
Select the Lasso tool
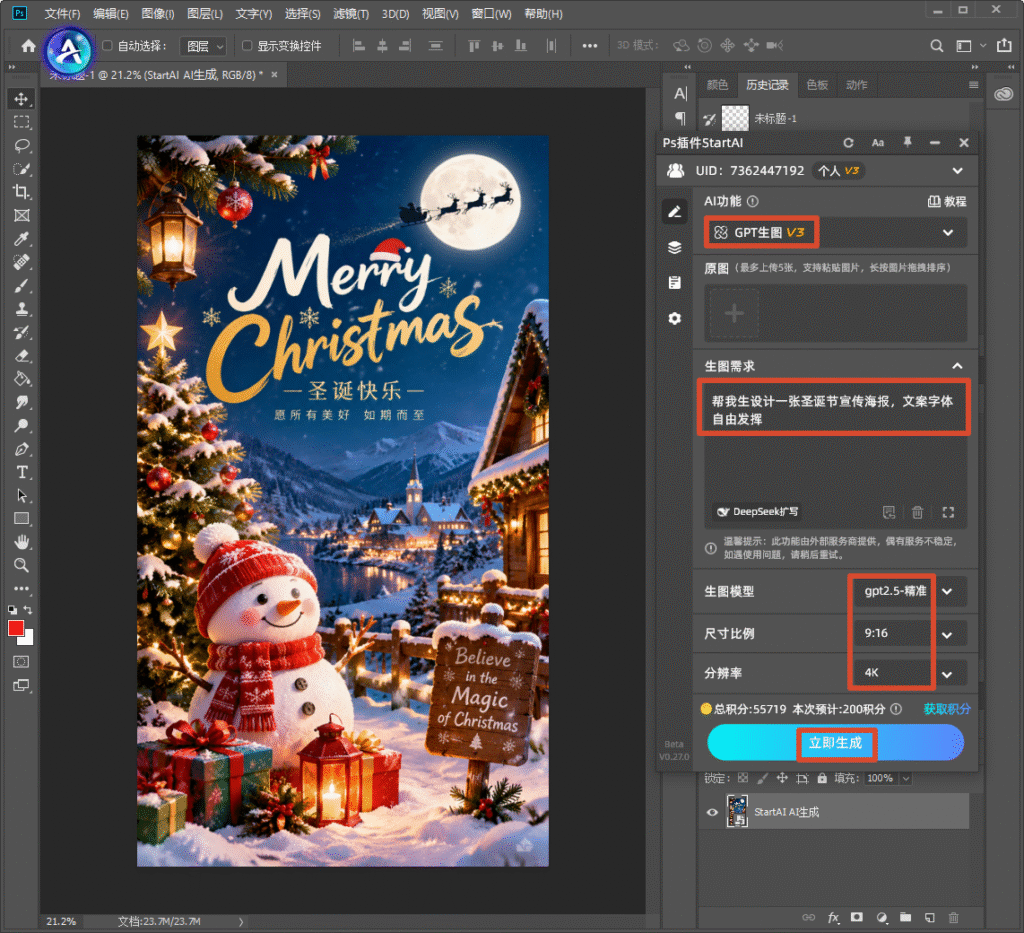[x=22, y=145]
